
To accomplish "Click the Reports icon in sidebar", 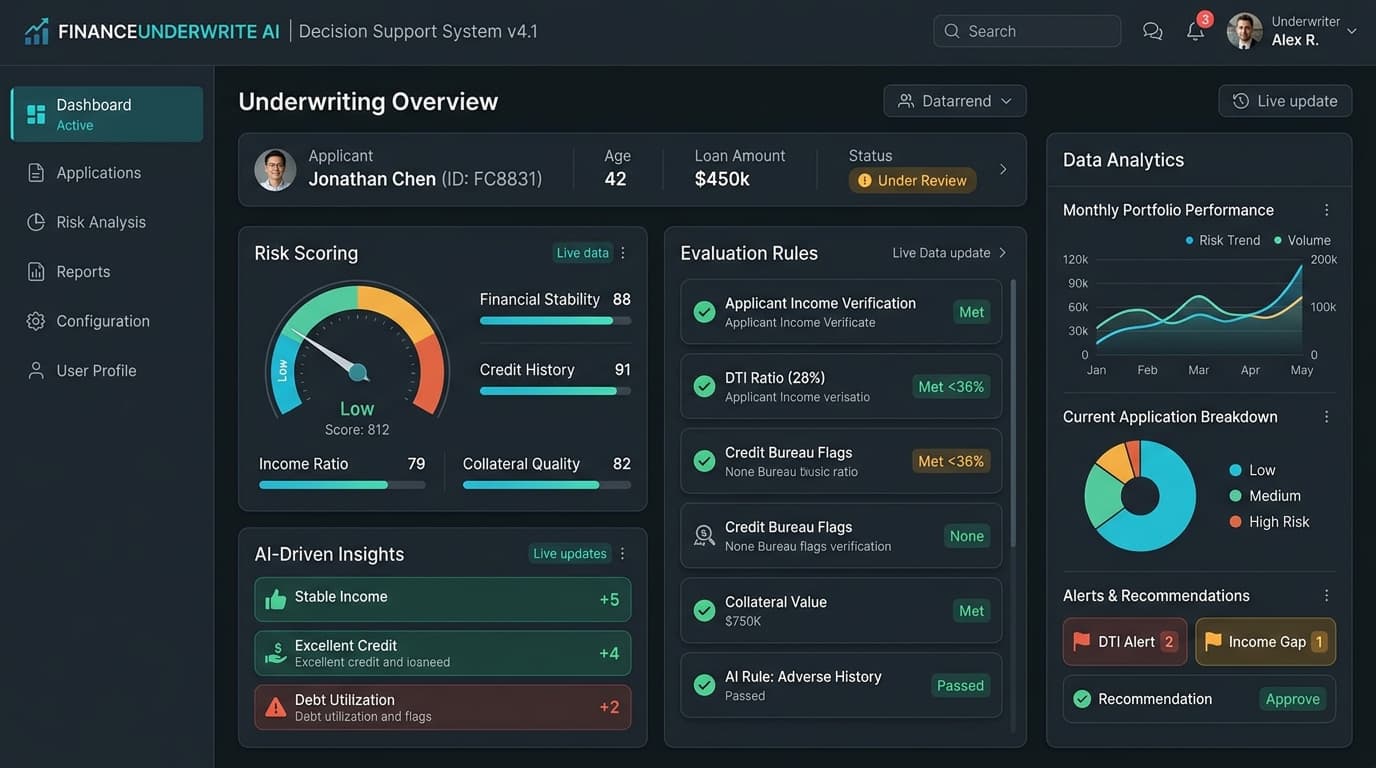I will 36,272.
